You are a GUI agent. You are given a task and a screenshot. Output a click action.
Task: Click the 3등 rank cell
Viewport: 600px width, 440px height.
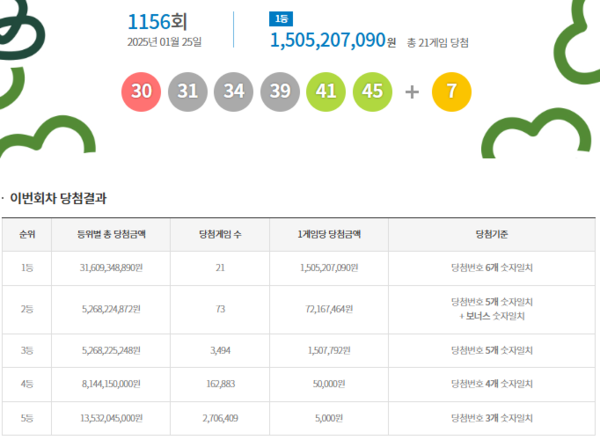[x=27, y=350]
